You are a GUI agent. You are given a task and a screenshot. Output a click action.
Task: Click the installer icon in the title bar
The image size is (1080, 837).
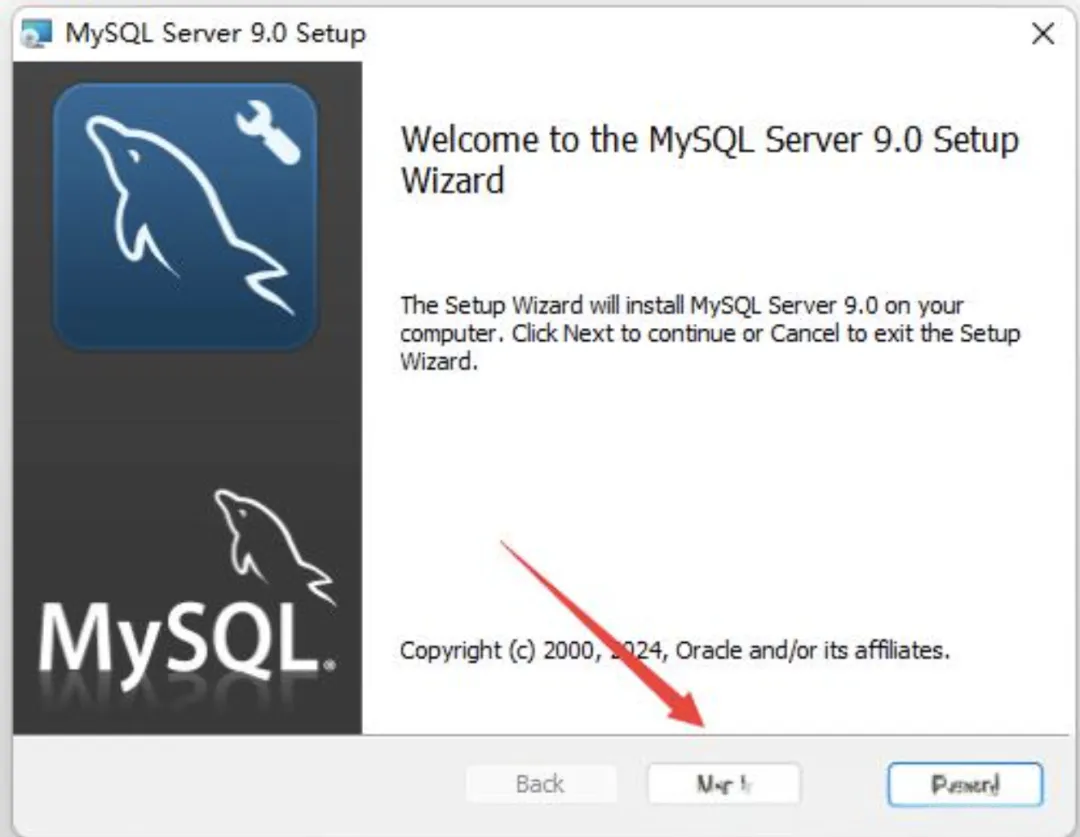[36, 33]
